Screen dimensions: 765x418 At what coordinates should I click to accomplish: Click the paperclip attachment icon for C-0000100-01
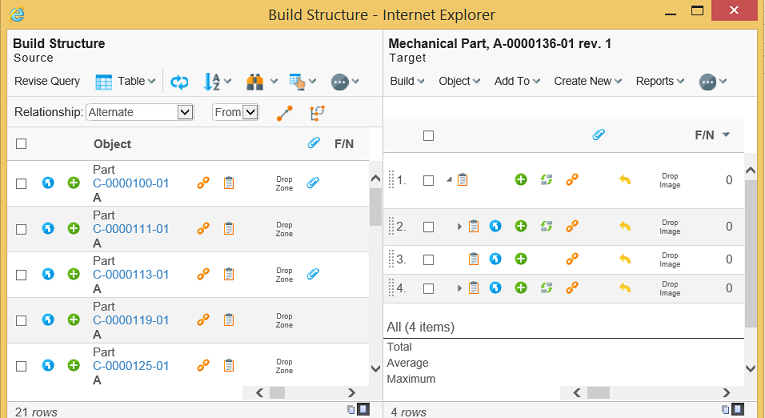point(313,183)
